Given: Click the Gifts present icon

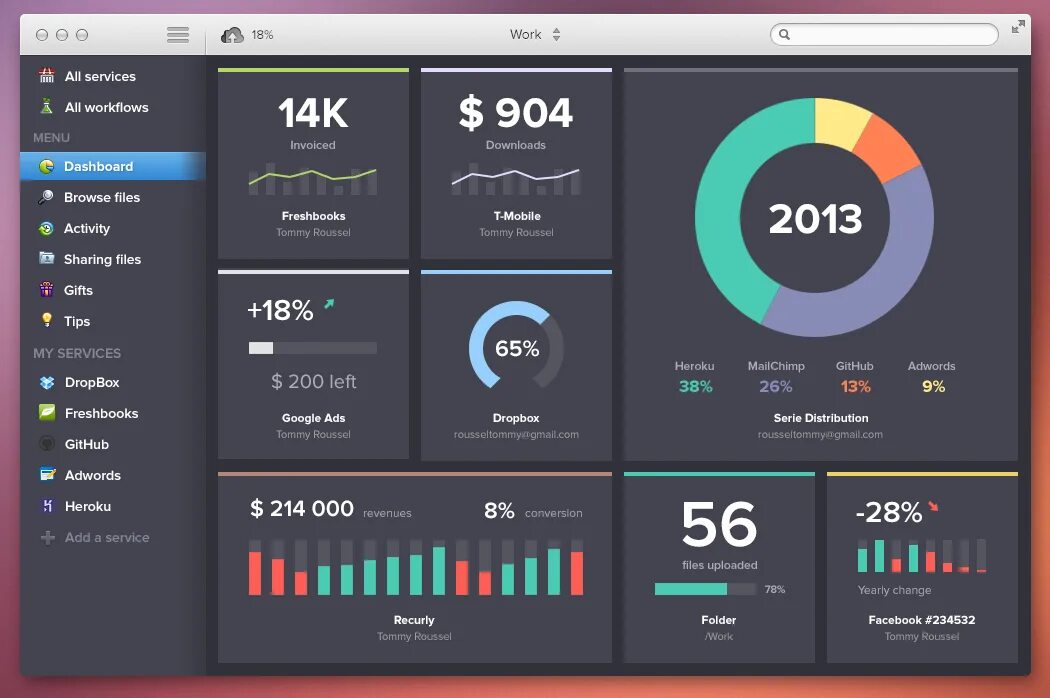Looking at the screenshot, I should click(x=46, y=289).
